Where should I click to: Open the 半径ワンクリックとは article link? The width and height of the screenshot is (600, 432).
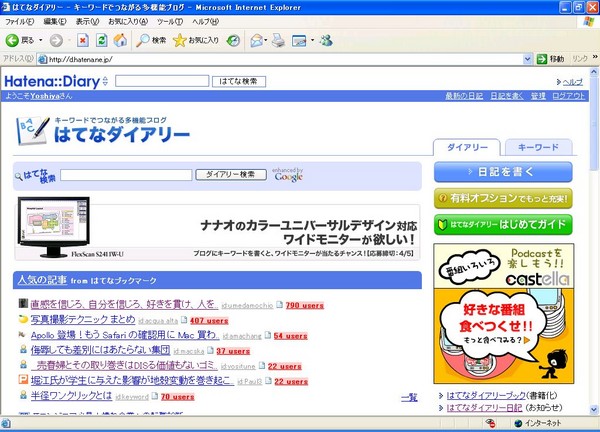point(72,395)
